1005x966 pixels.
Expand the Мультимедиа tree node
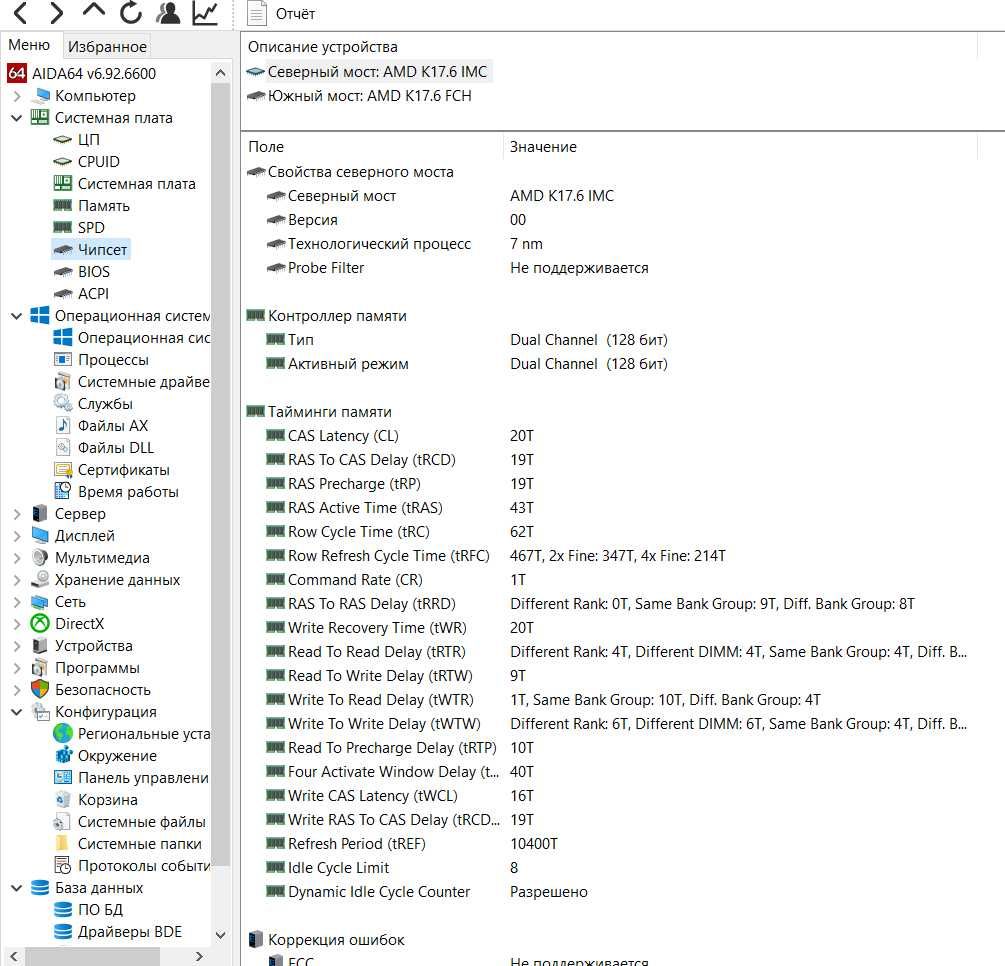[x=17, y=558]
